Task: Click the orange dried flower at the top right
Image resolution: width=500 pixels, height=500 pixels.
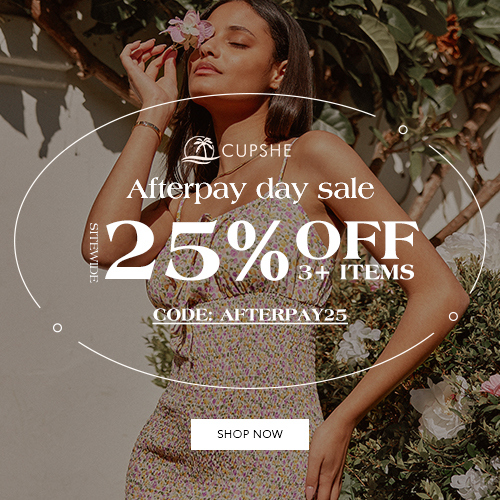Action: point(449,38)
